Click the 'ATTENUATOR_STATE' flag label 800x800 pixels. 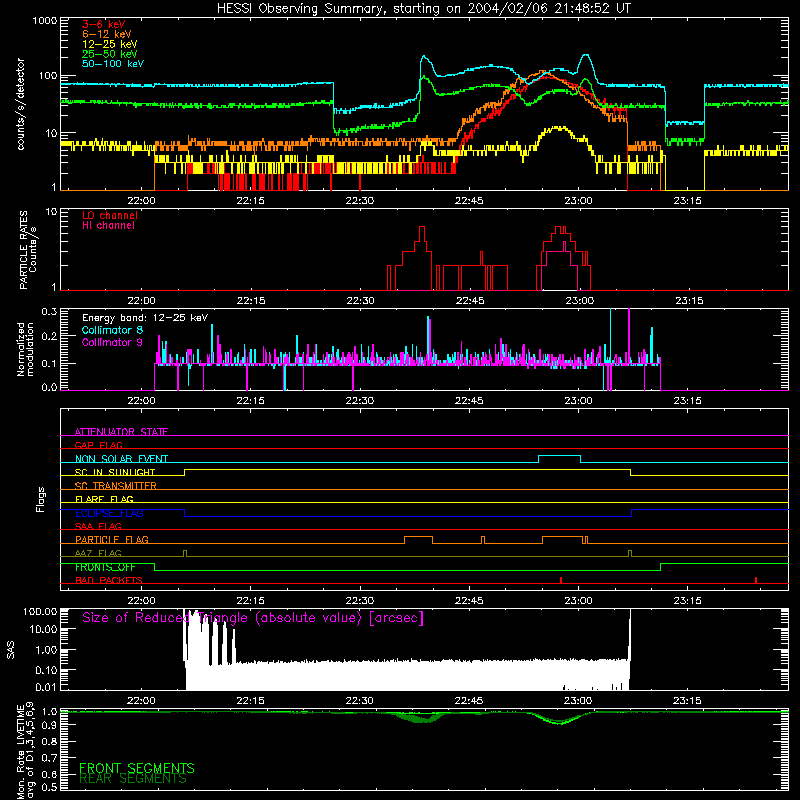tap(121, 432)
